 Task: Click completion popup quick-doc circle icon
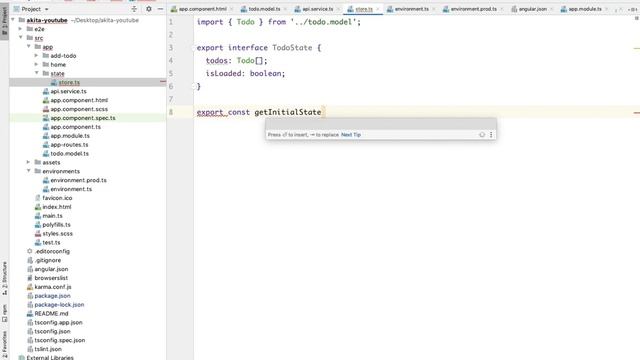(x=482, y=135)
